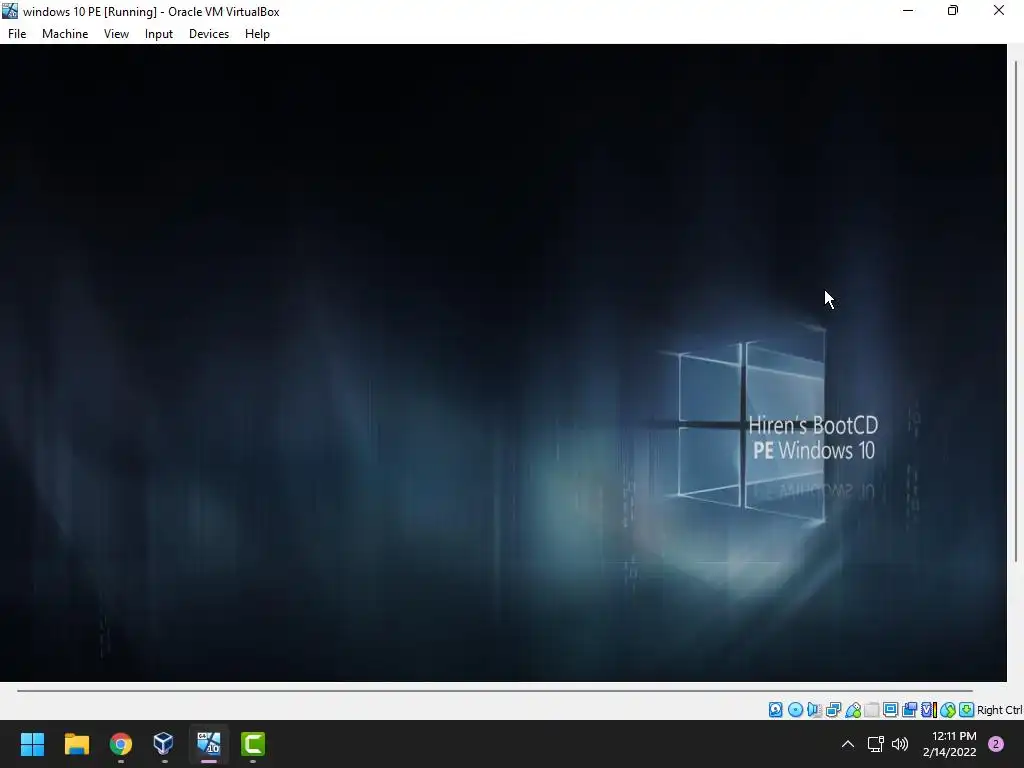Open the File menu
The width and height of the screenshot is (1024, 768).
coord(17,34)
